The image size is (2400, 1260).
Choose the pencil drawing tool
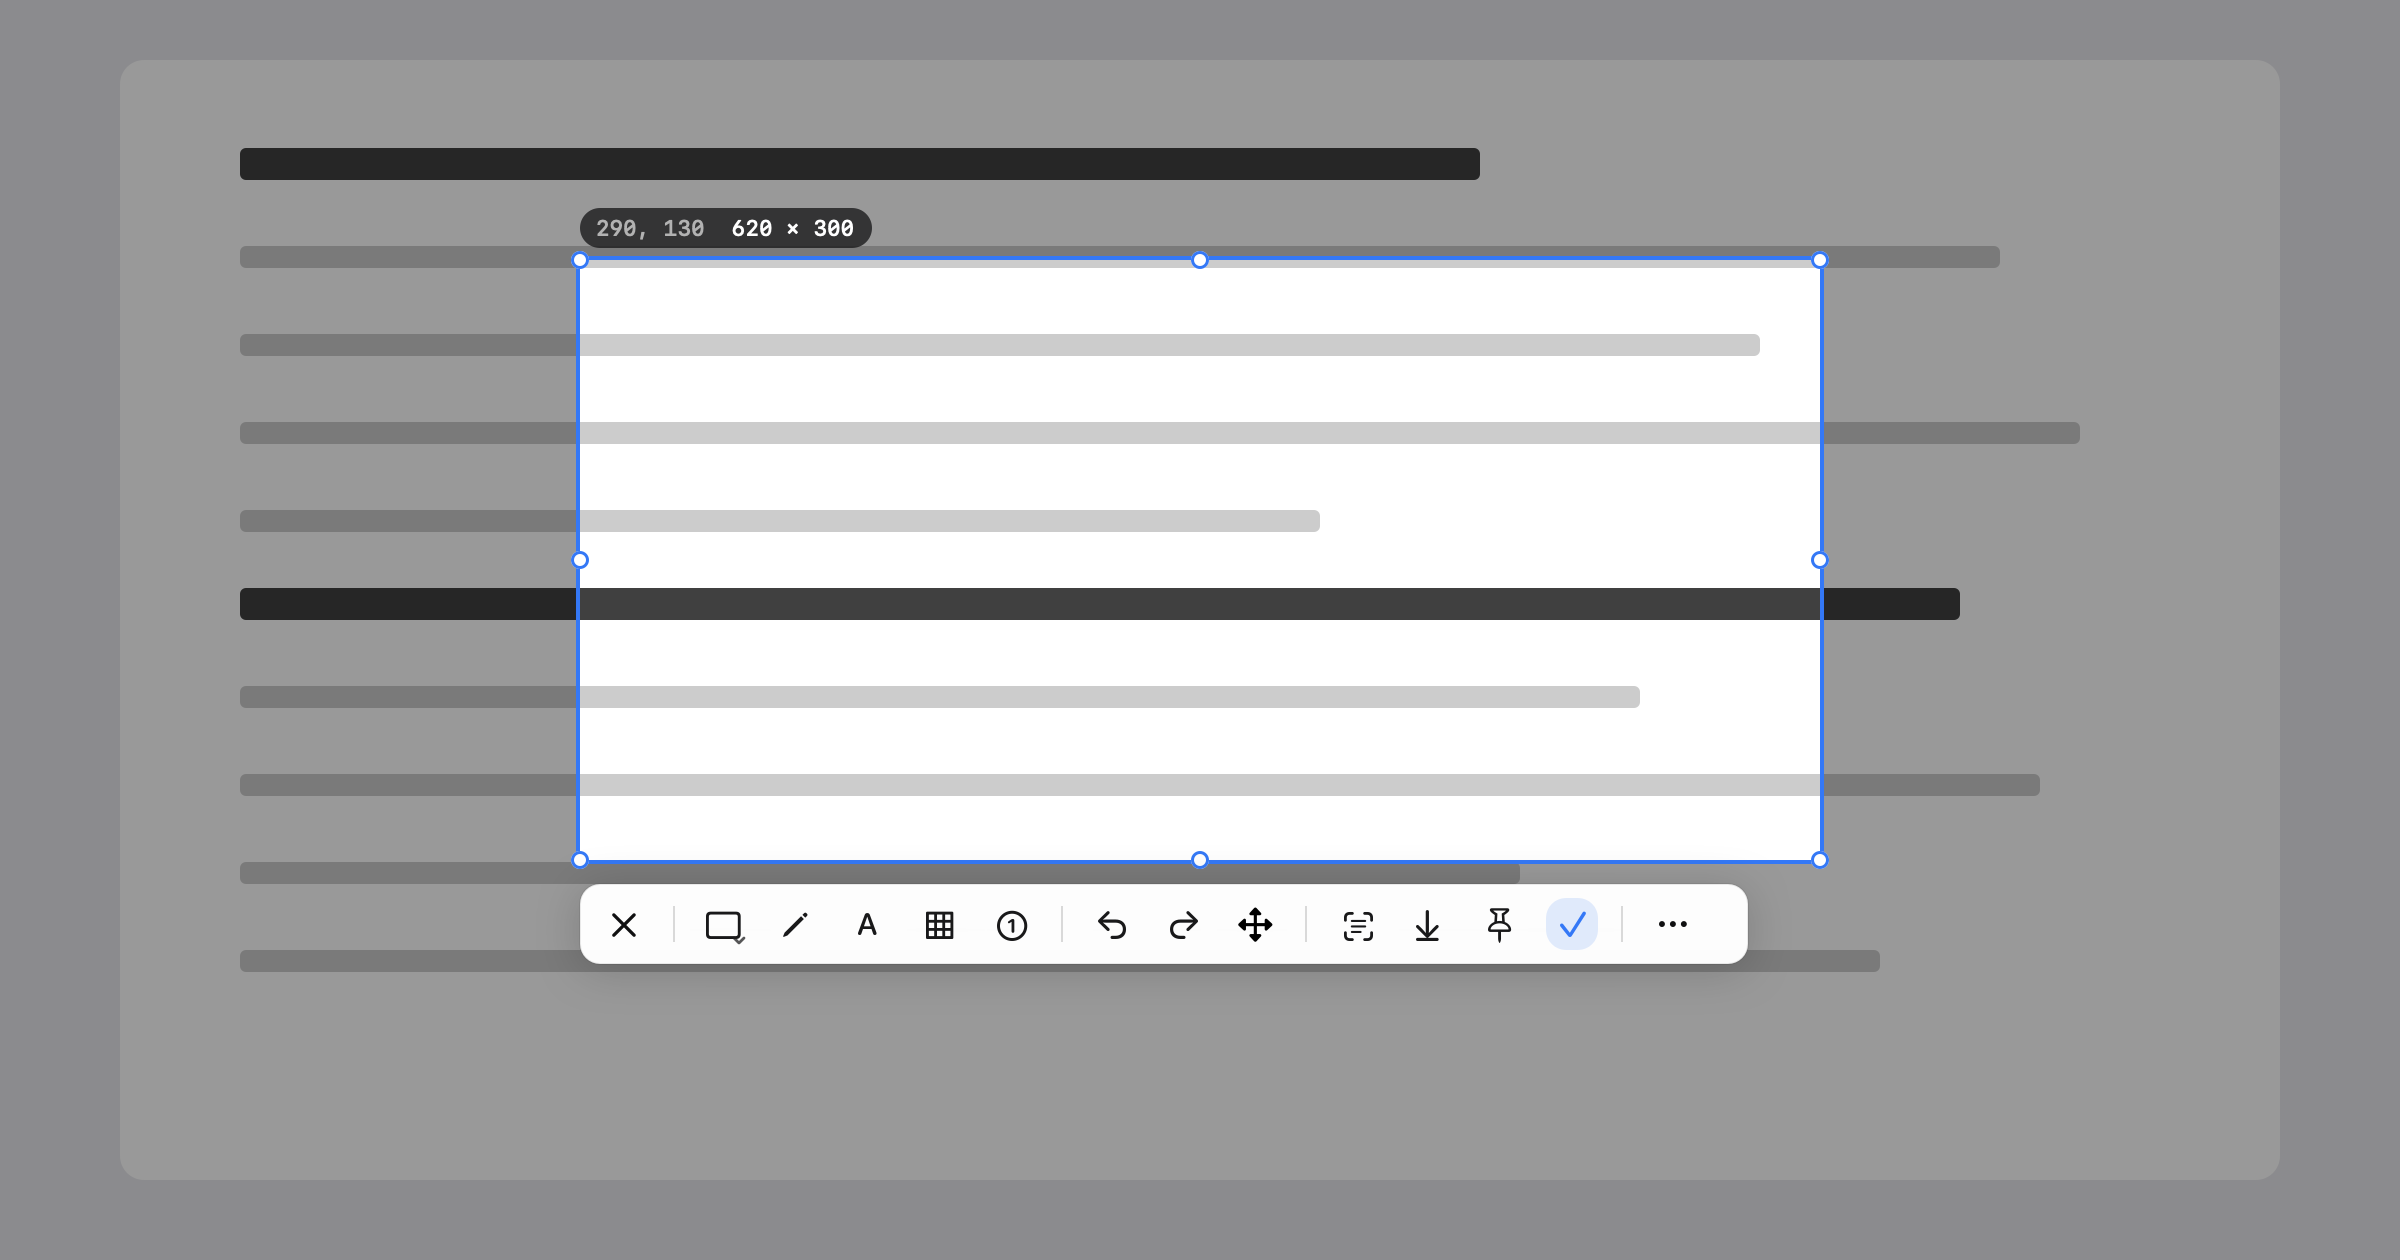(796, 925)
